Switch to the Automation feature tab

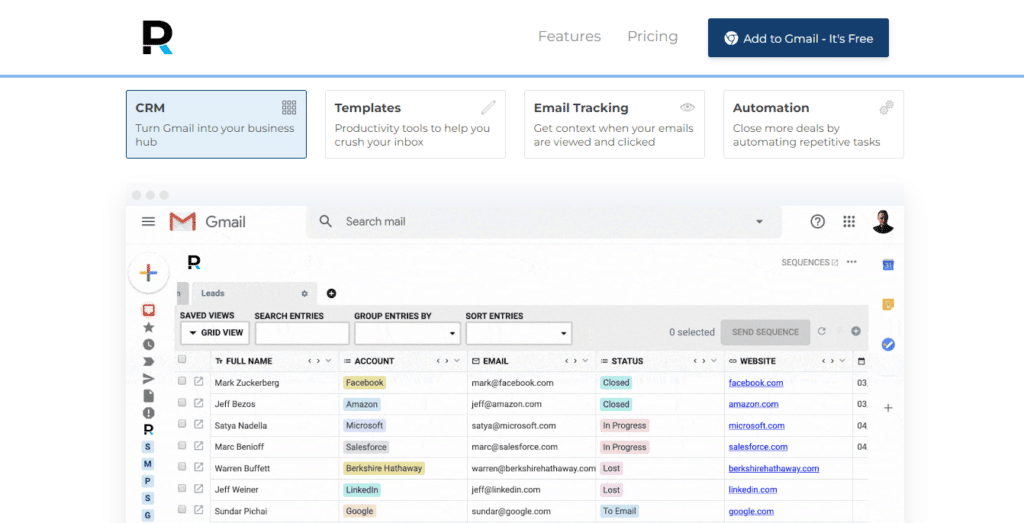coord(812,124)
